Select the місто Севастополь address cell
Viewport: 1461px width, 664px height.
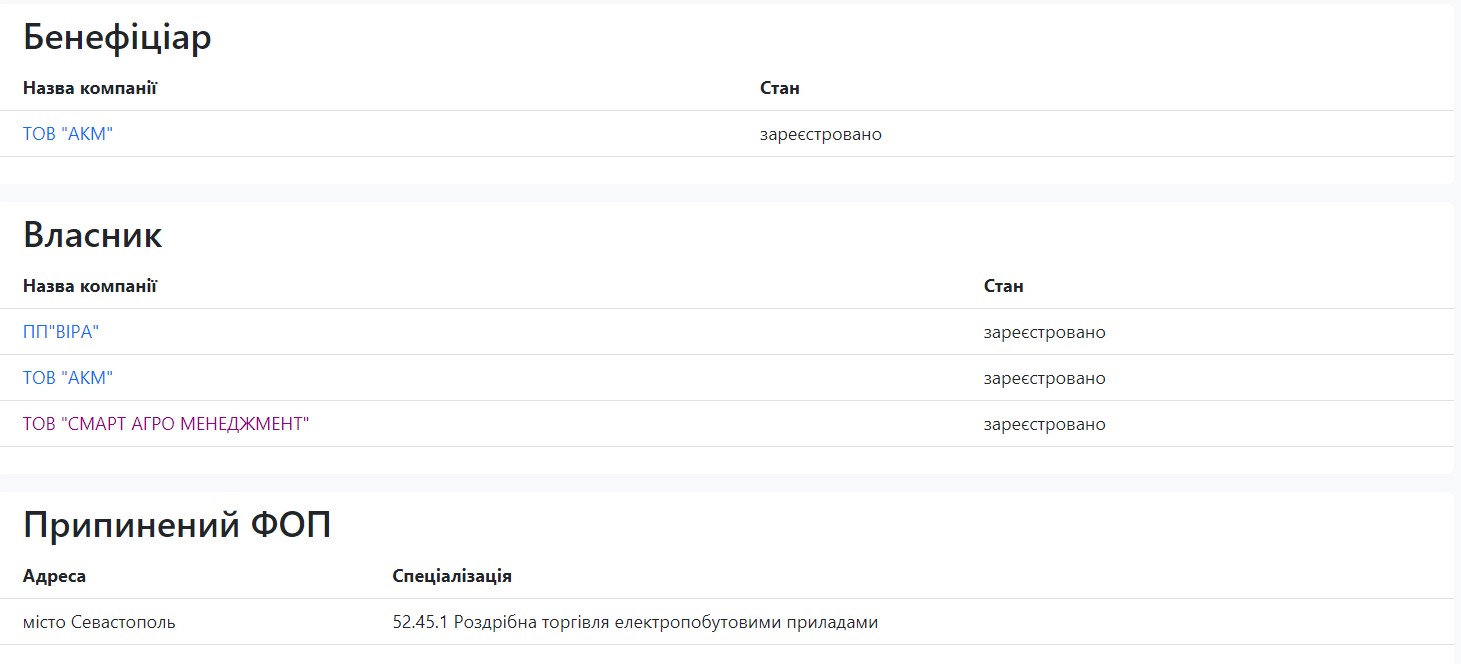click(x=99, y=622)
